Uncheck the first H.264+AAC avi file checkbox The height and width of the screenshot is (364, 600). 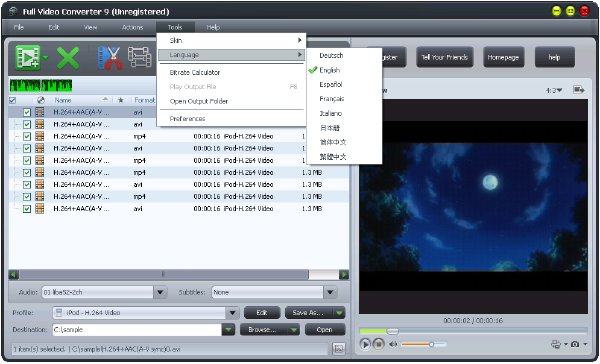[27, 112]
